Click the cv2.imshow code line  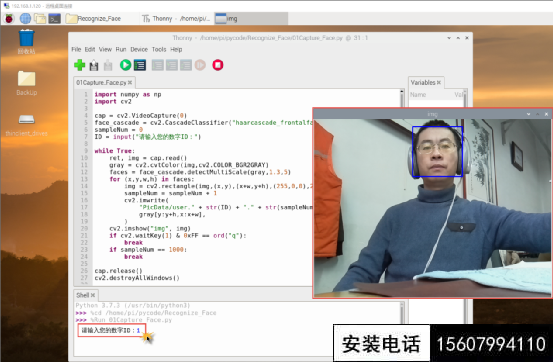click(x=150, y=228)
